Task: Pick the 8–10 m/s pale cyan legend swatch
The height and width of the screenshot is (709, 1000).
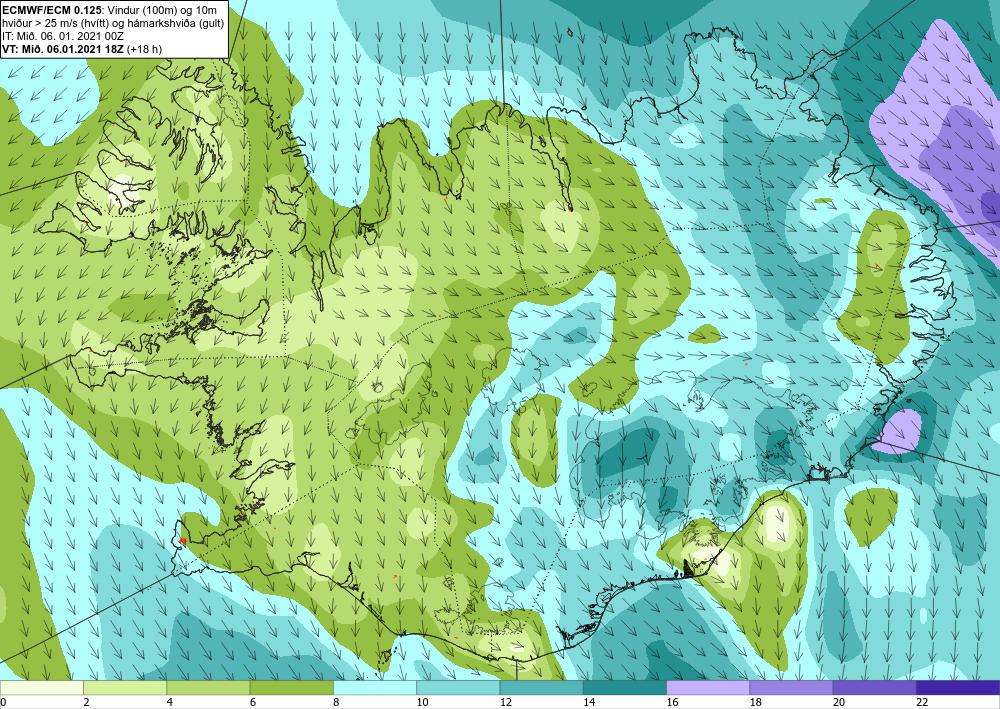Action: pos(375,687)
